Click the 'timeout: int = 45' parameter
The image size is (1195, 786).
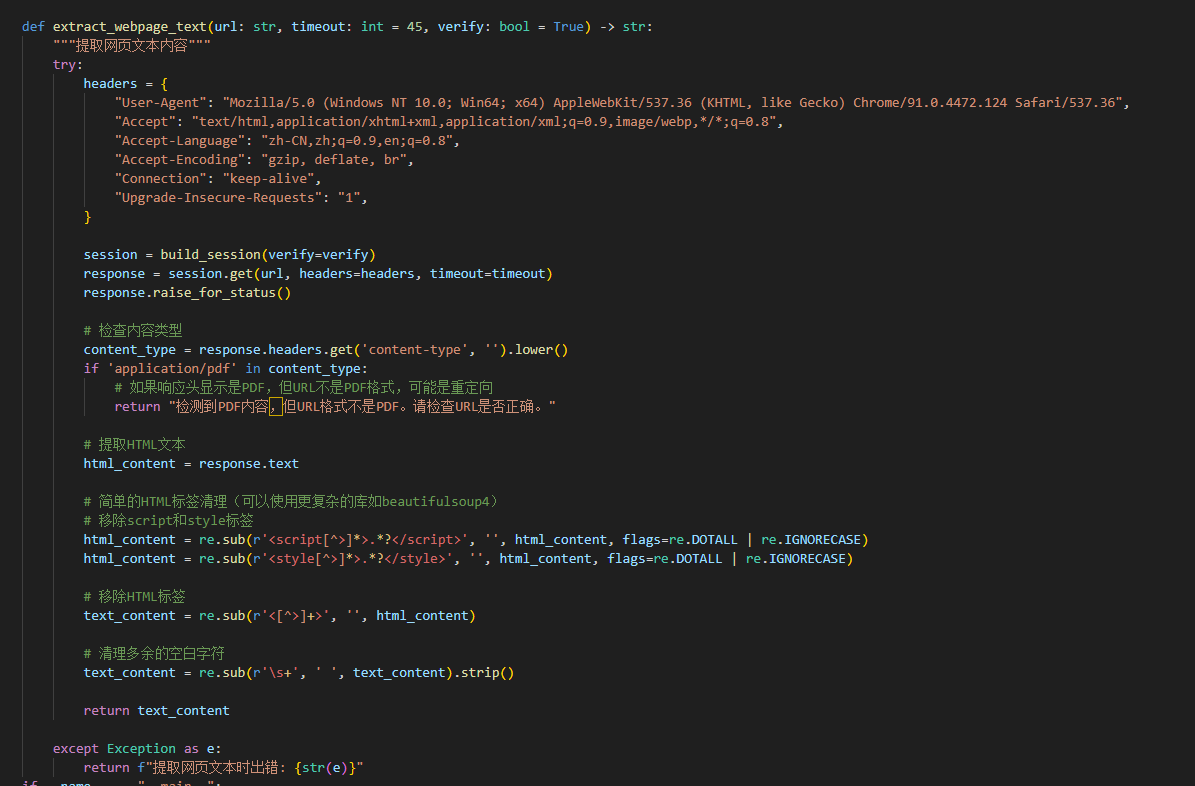click(x=357, y=27)
